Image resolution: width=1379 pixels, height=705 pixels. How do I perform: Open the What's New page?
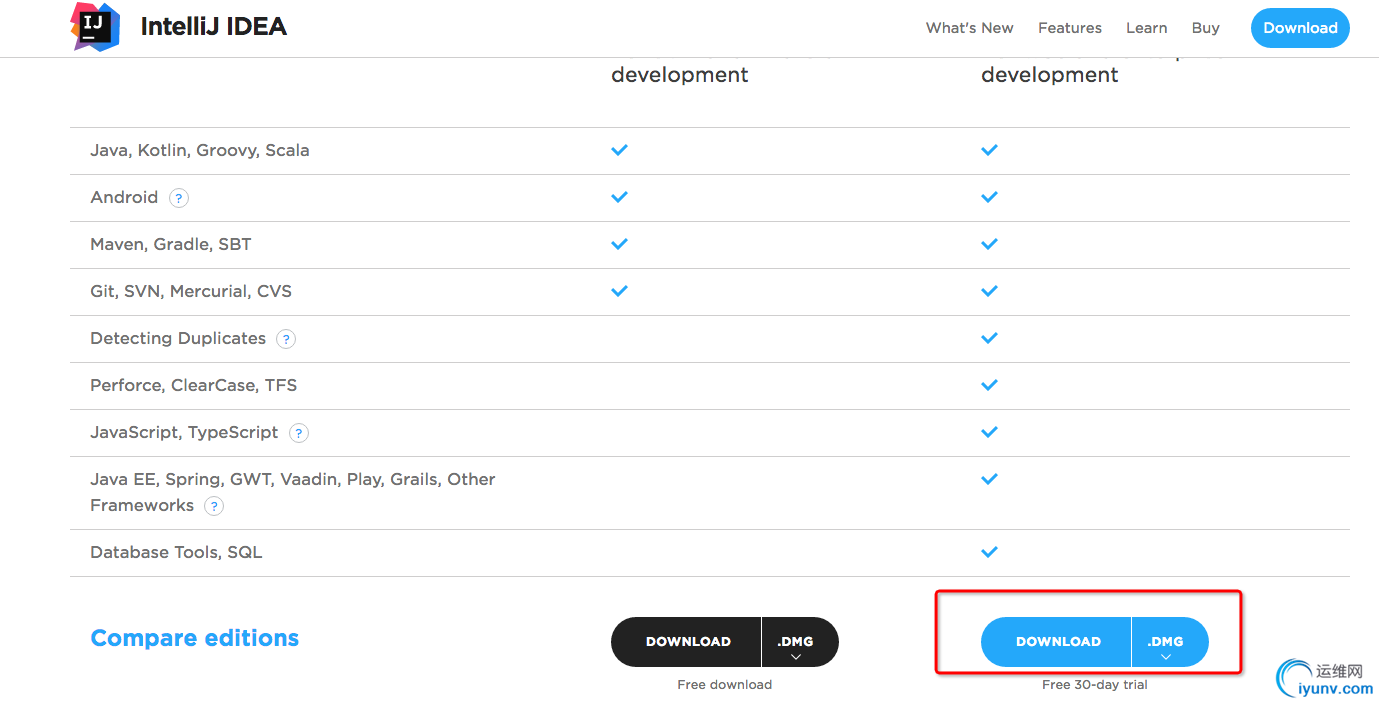click(x=969, y=28)
